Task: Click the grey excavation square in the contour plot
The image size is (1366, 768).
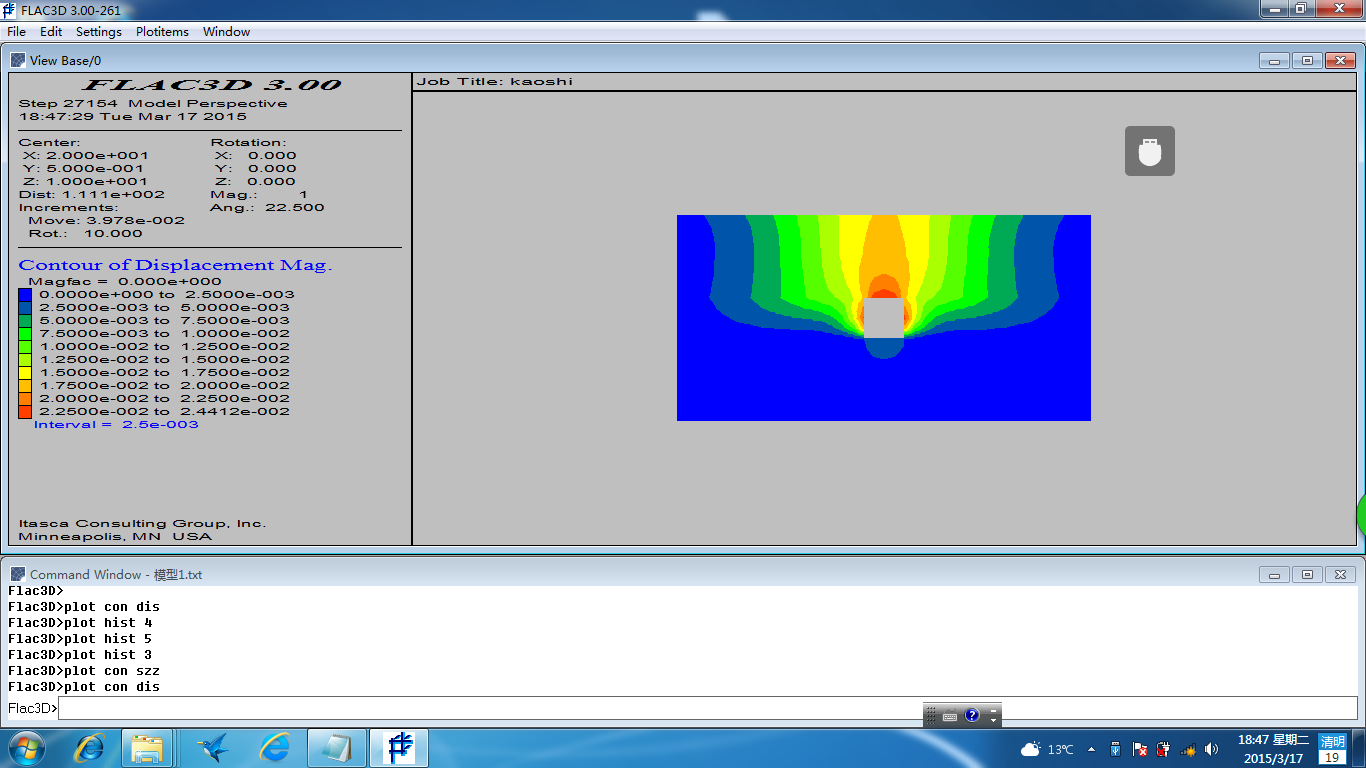Action: click(x=883, y=317)
